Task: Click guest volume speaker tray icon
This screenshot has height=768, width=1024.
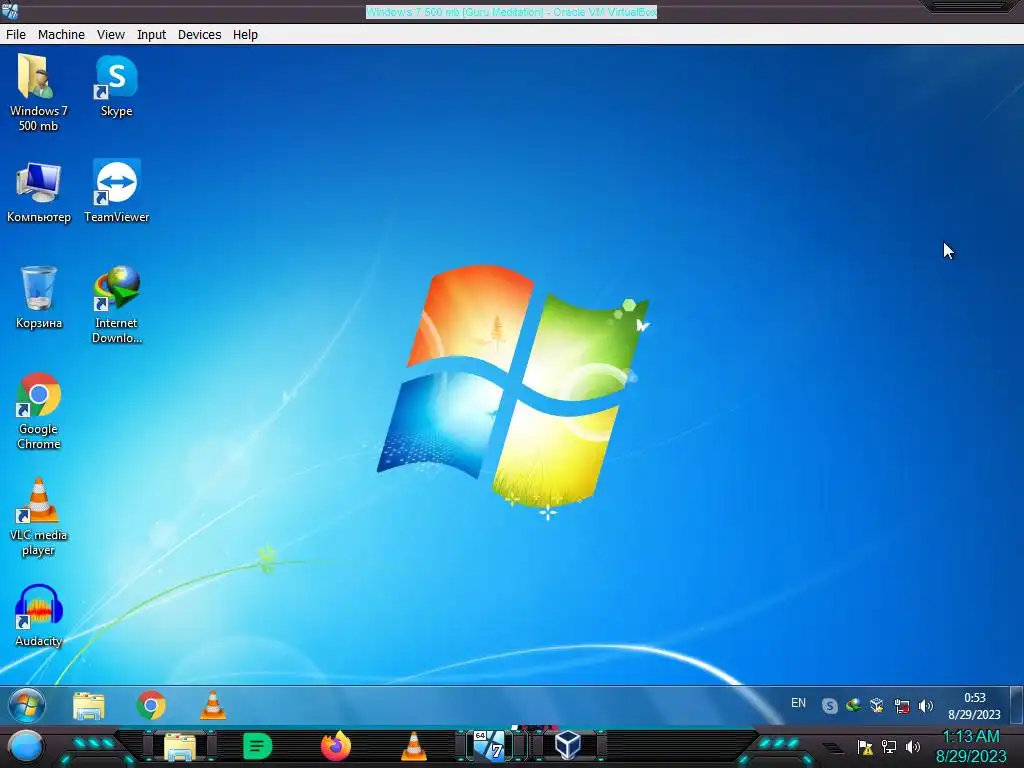Action: [x=925, y=706]
